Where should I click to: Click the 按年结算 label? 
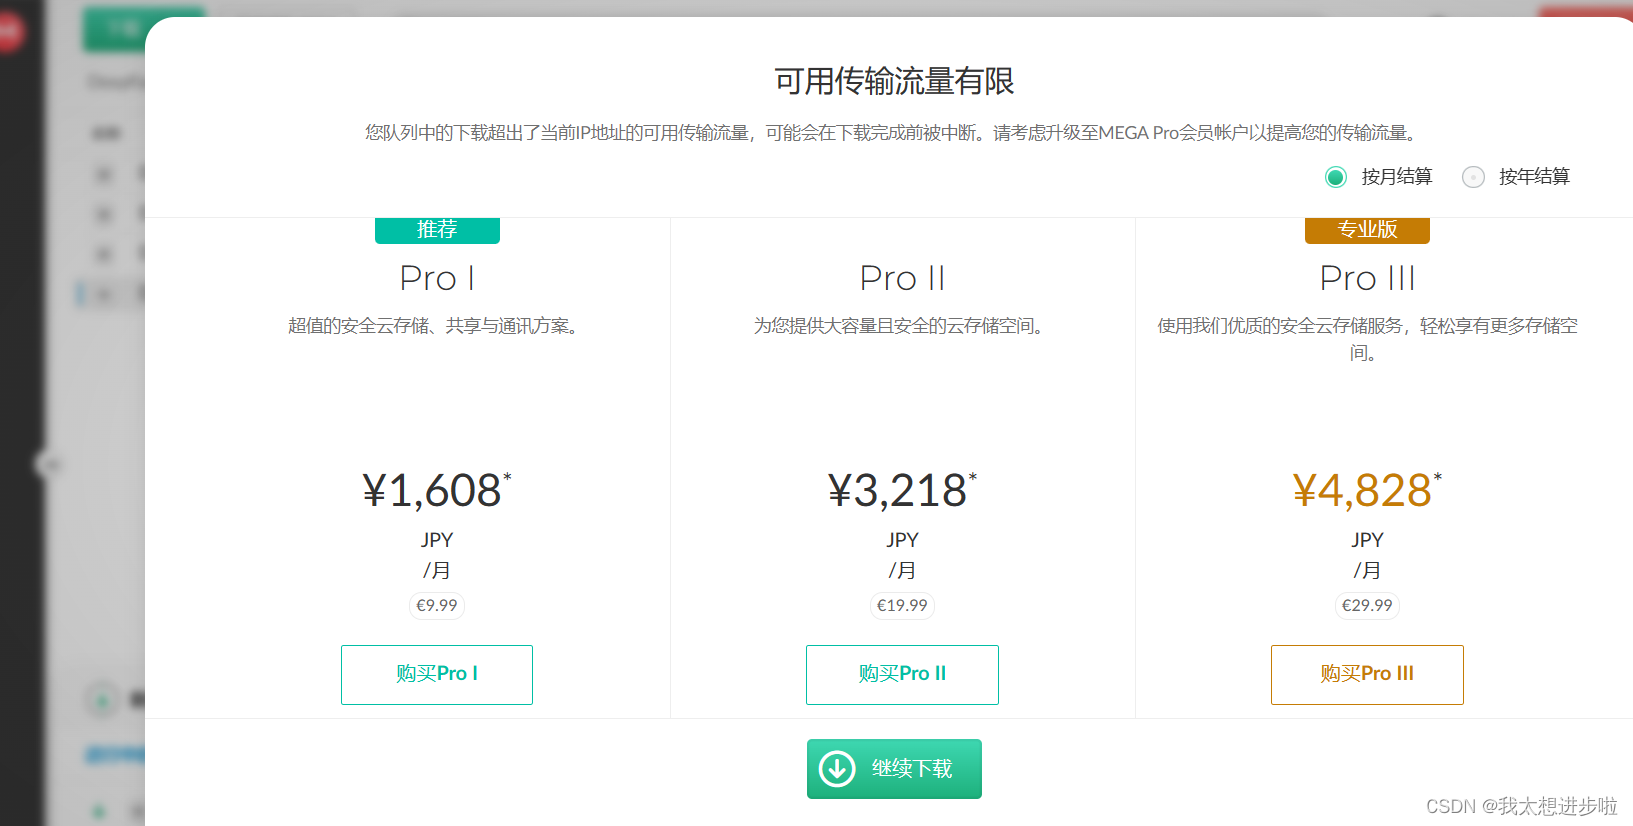[1534, 177]
